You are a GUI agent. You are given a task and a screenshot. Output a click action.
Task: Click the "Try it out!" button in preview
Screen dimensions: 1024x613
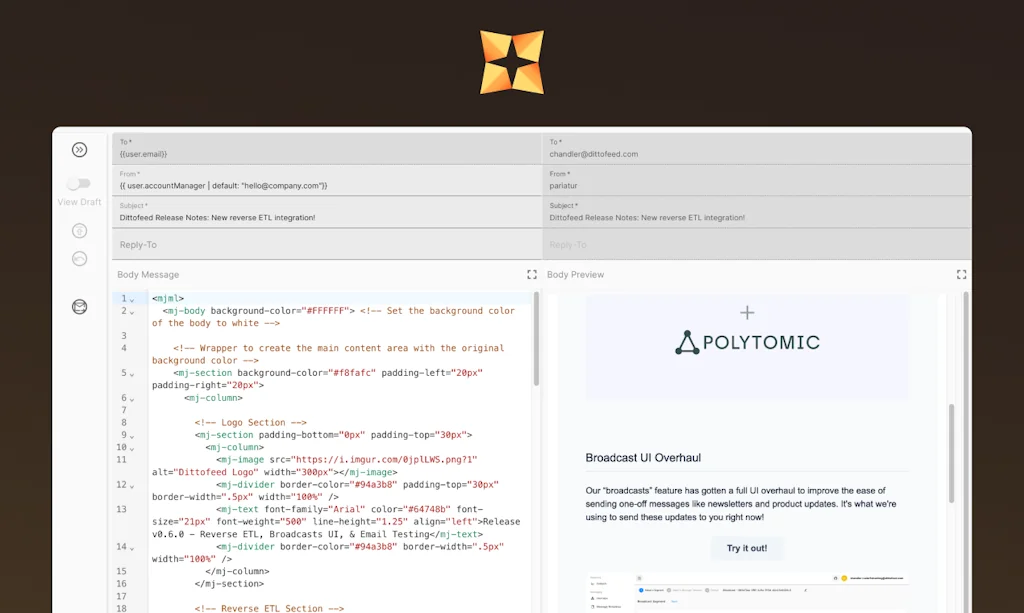click(746, 548)
